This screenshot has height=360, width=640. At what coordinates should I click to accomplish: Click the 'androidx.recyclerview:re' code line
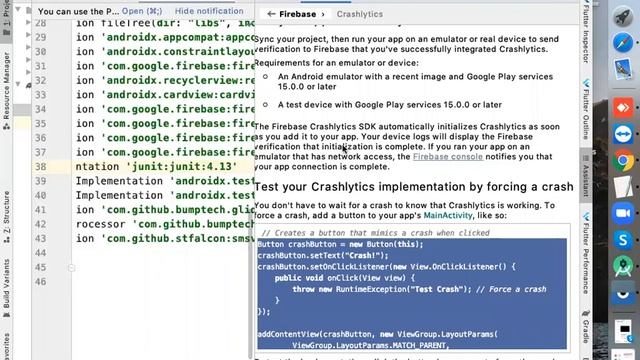[x=165, y=80]
